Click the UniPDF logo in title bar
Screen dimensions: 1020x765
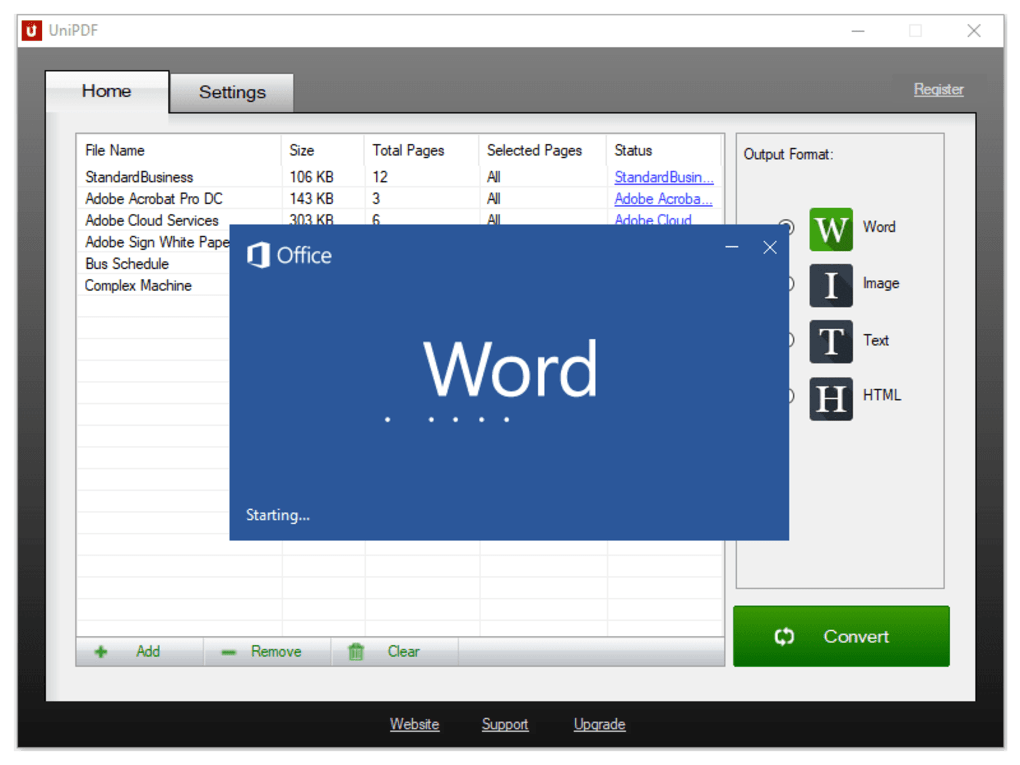(x=32, y=31)
